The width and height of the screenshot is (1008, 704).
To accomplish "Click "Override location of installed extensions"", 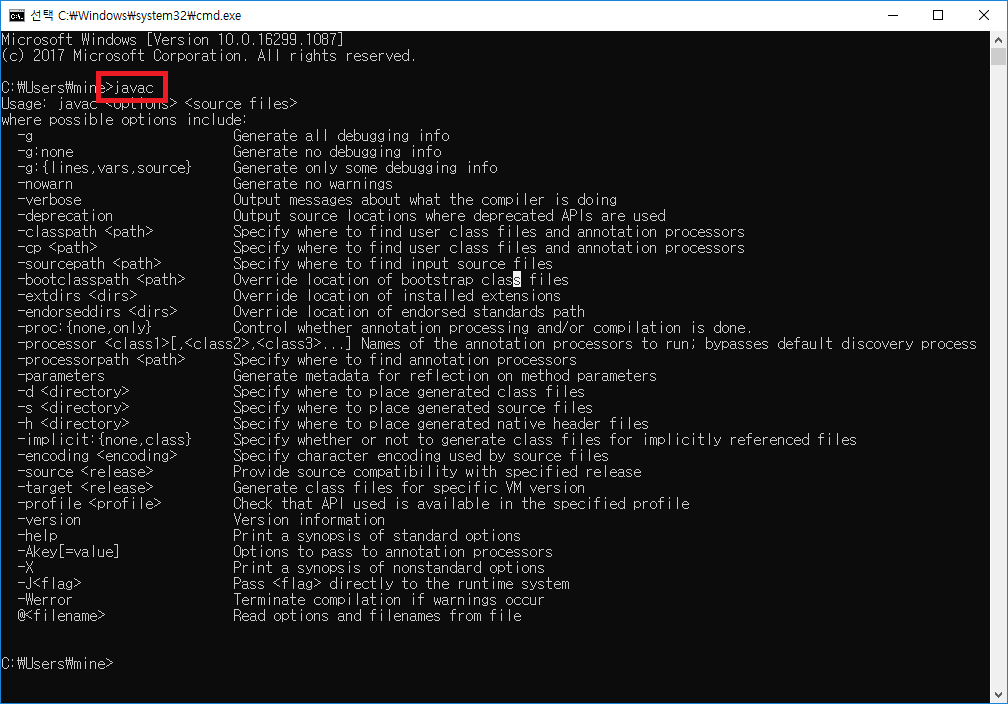I will (397, 296).
